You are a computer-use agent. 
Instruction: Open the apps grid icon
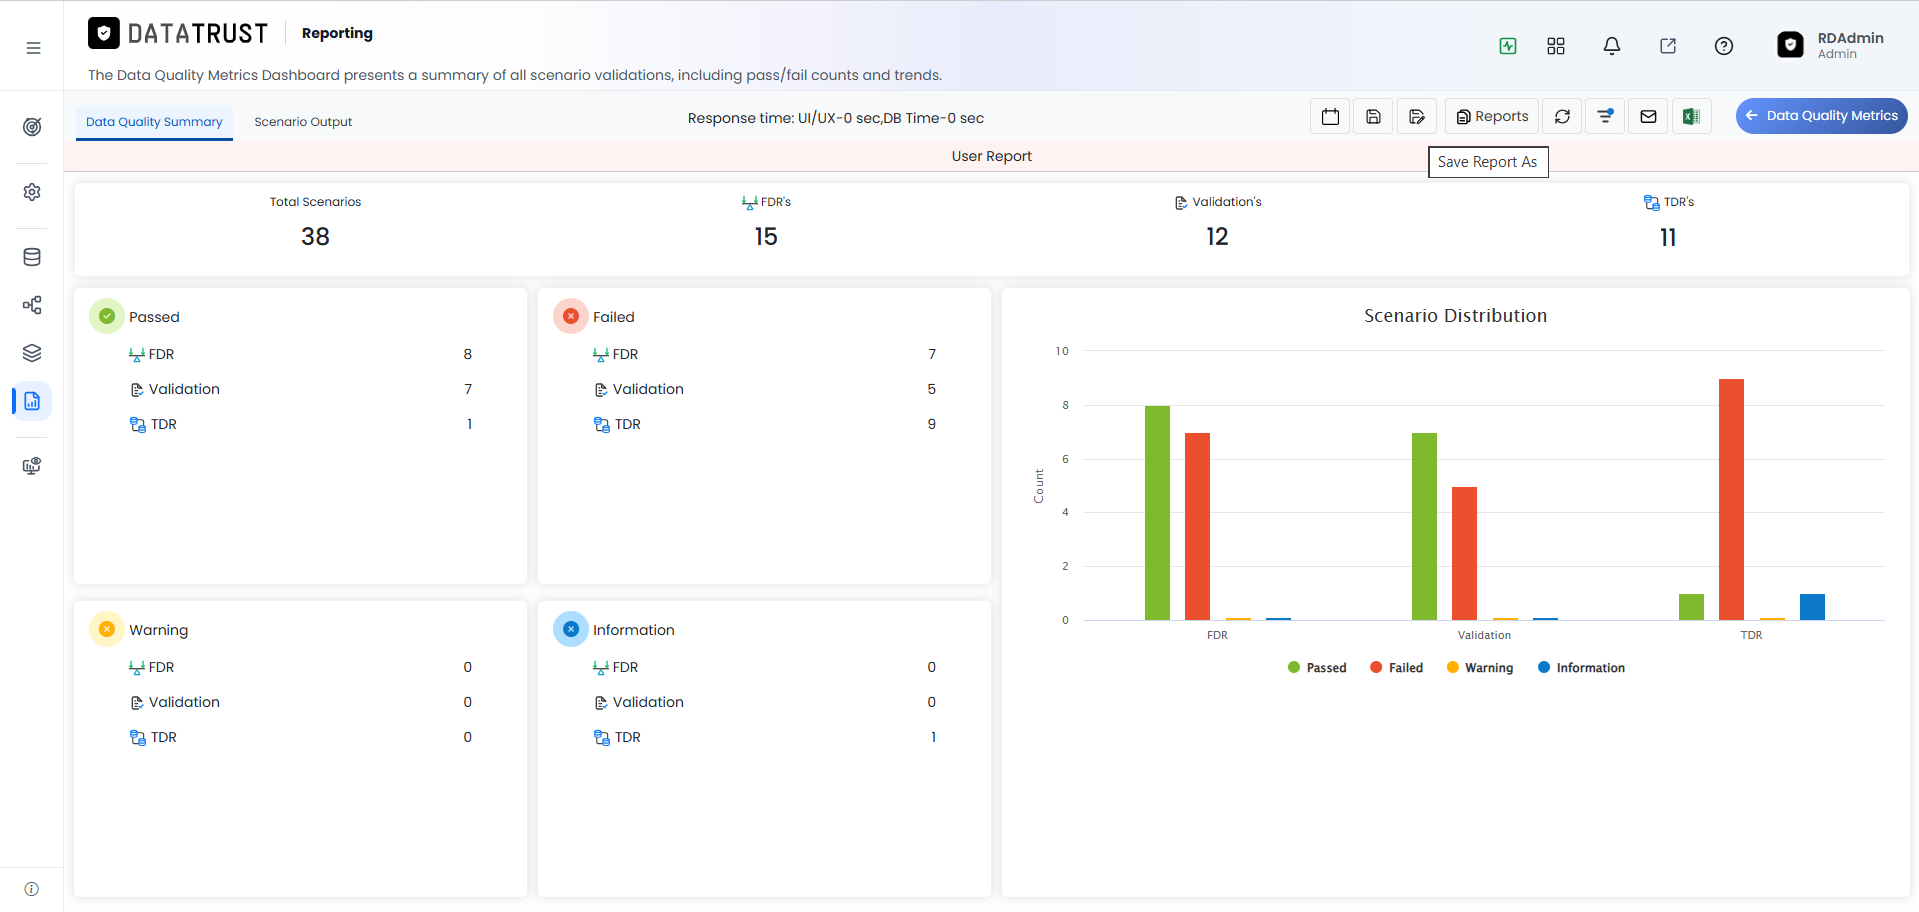pyautogui.click(x=1556, y=46)
